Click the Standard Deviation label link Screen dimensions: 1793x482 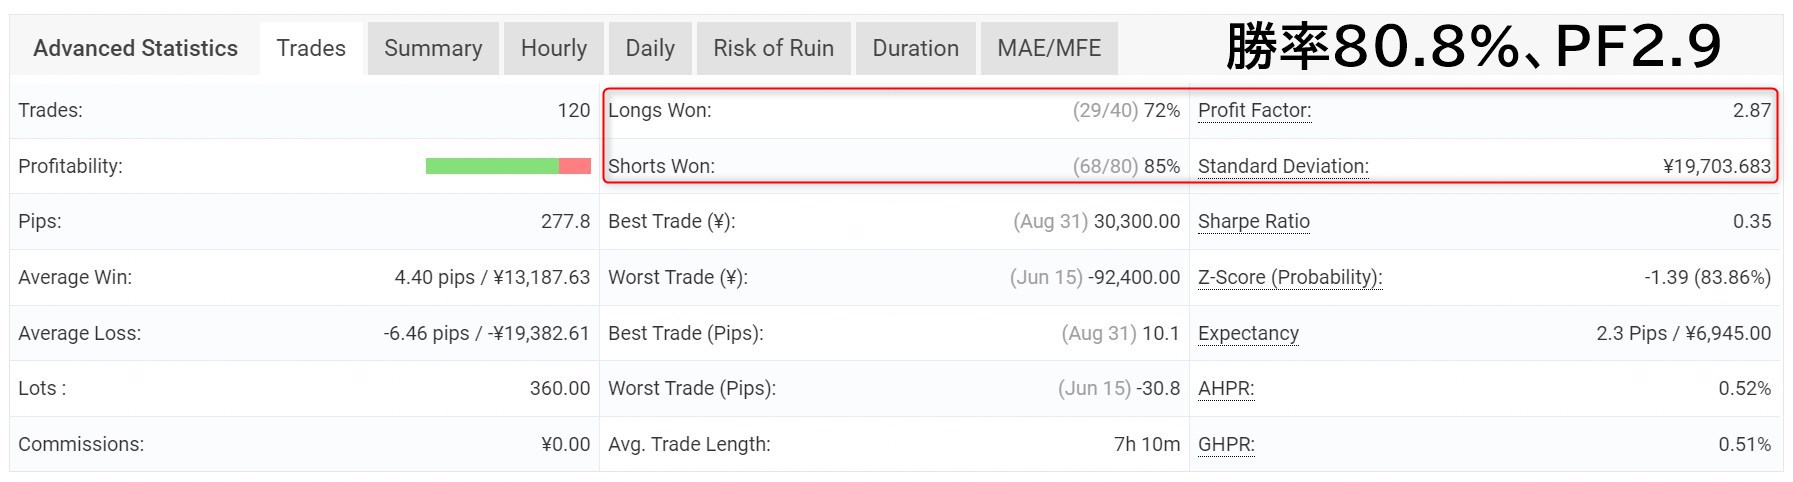pos(1283,166)
